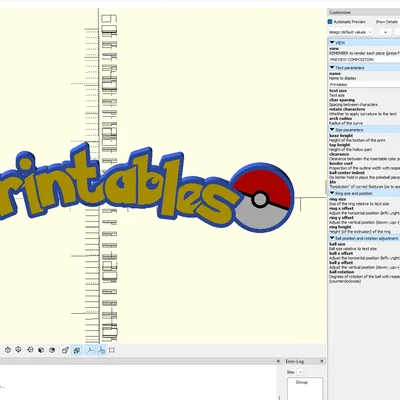Viewport: 400px width, 400px height.
Task: Click the 'ring x offset' parameter label
Action: point(341,208)
